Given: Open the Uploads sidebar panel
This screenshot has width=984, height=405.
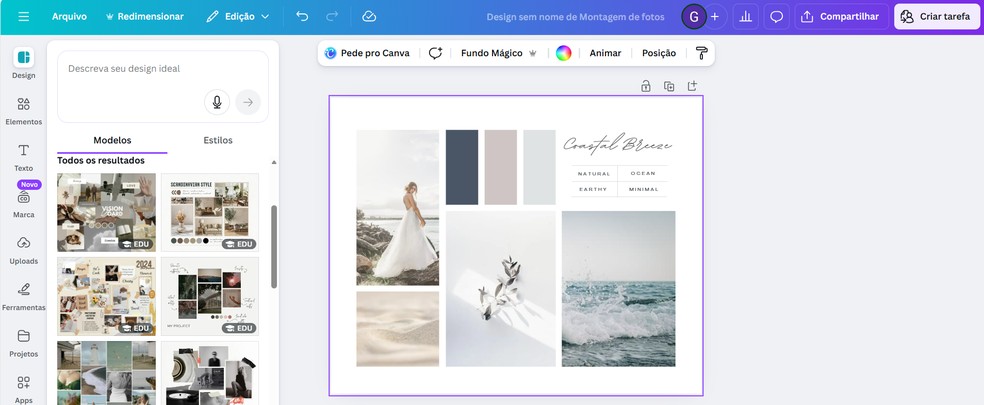Looking at the screenshot, I should 23,251.
